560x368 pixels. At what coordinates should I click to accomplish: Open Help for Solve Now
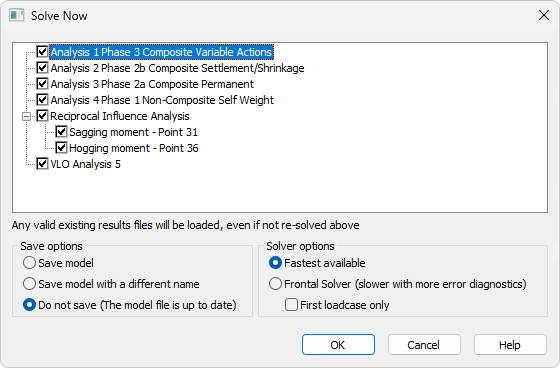pyautogui.click(x=510, y=345)
